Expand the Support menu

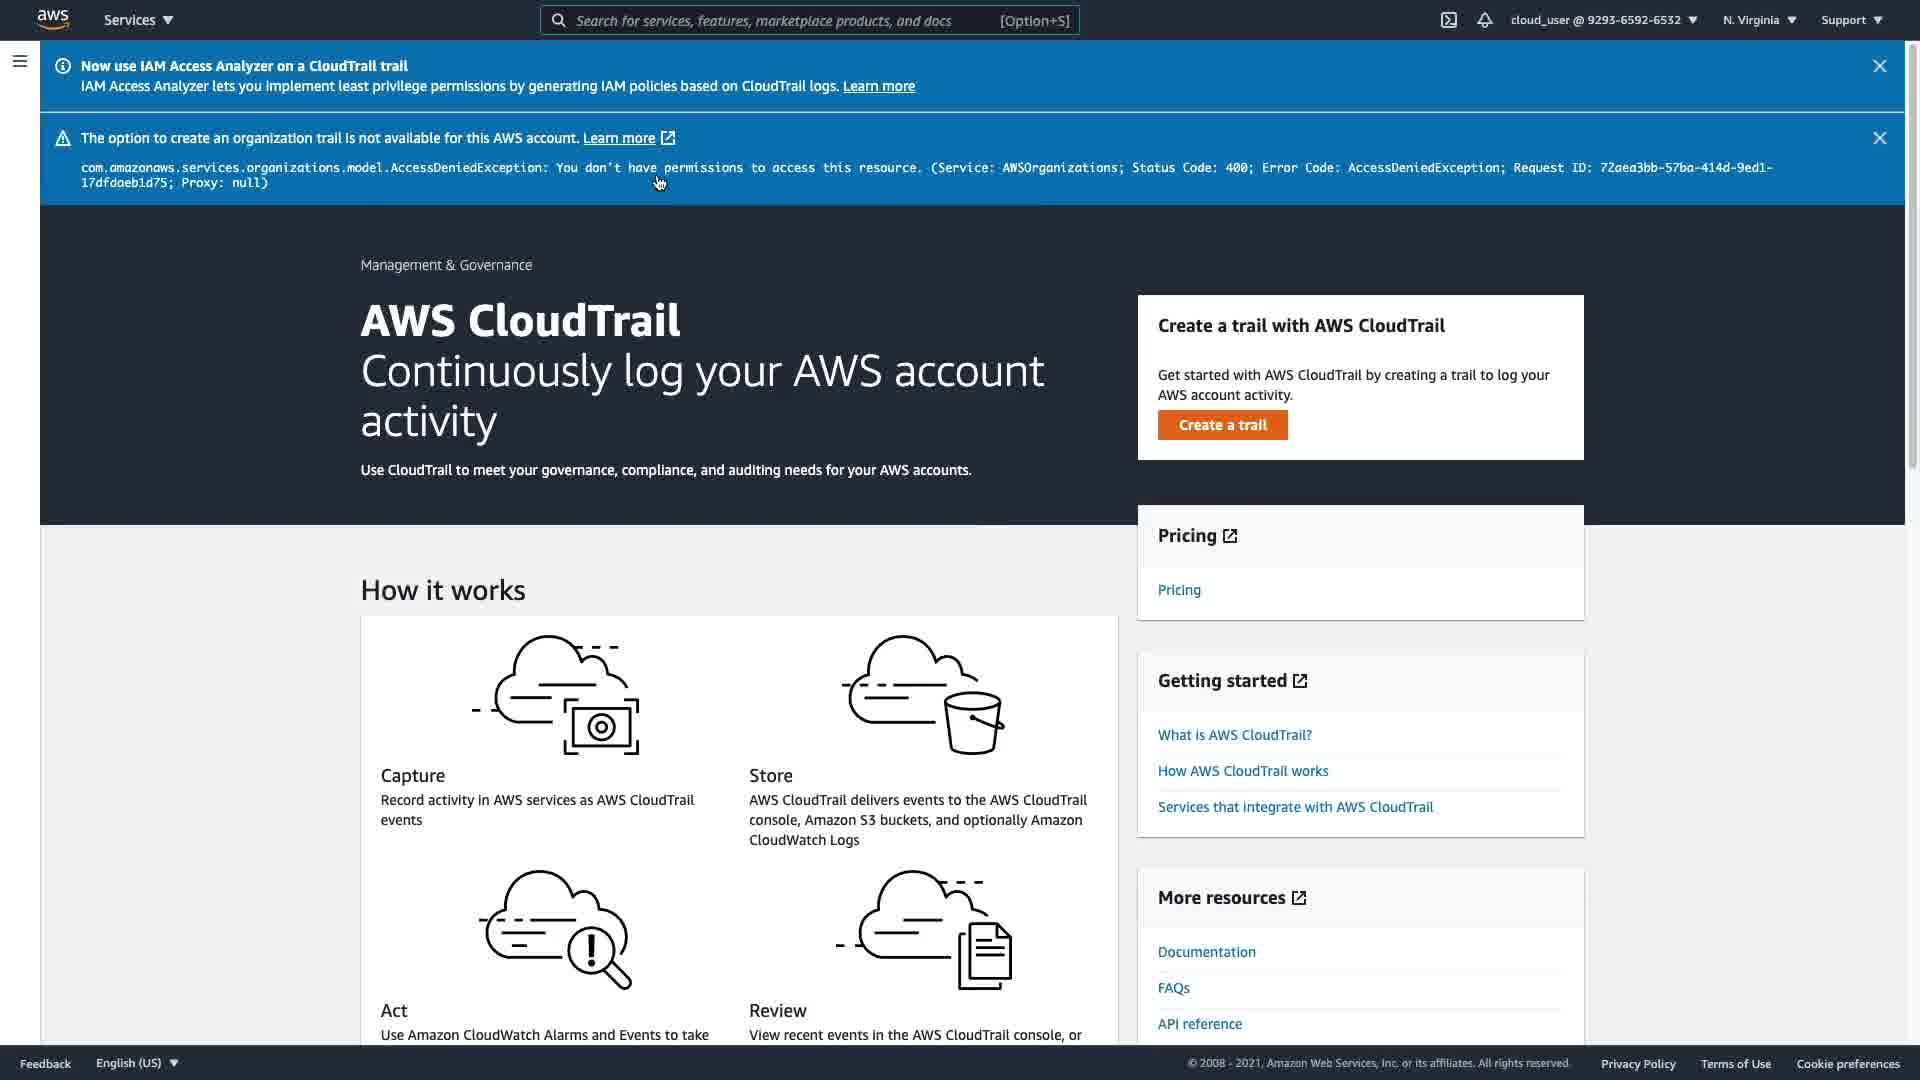(x=1851, y=20)
